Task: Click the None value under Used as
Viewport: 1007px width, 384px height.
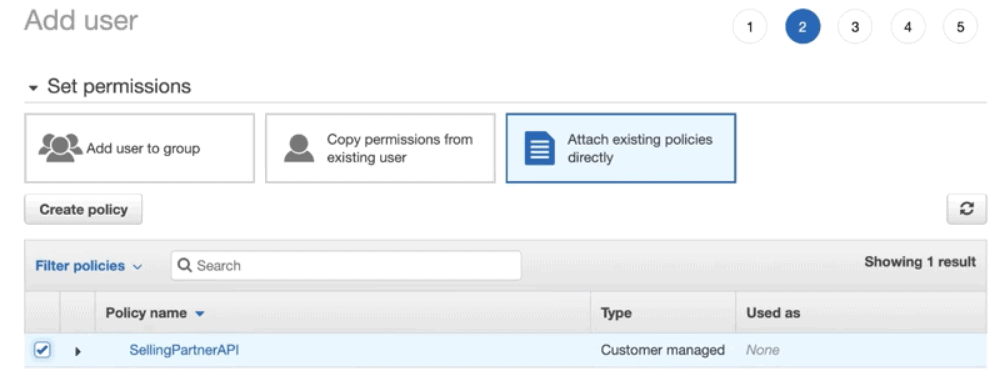Action: 763,350
